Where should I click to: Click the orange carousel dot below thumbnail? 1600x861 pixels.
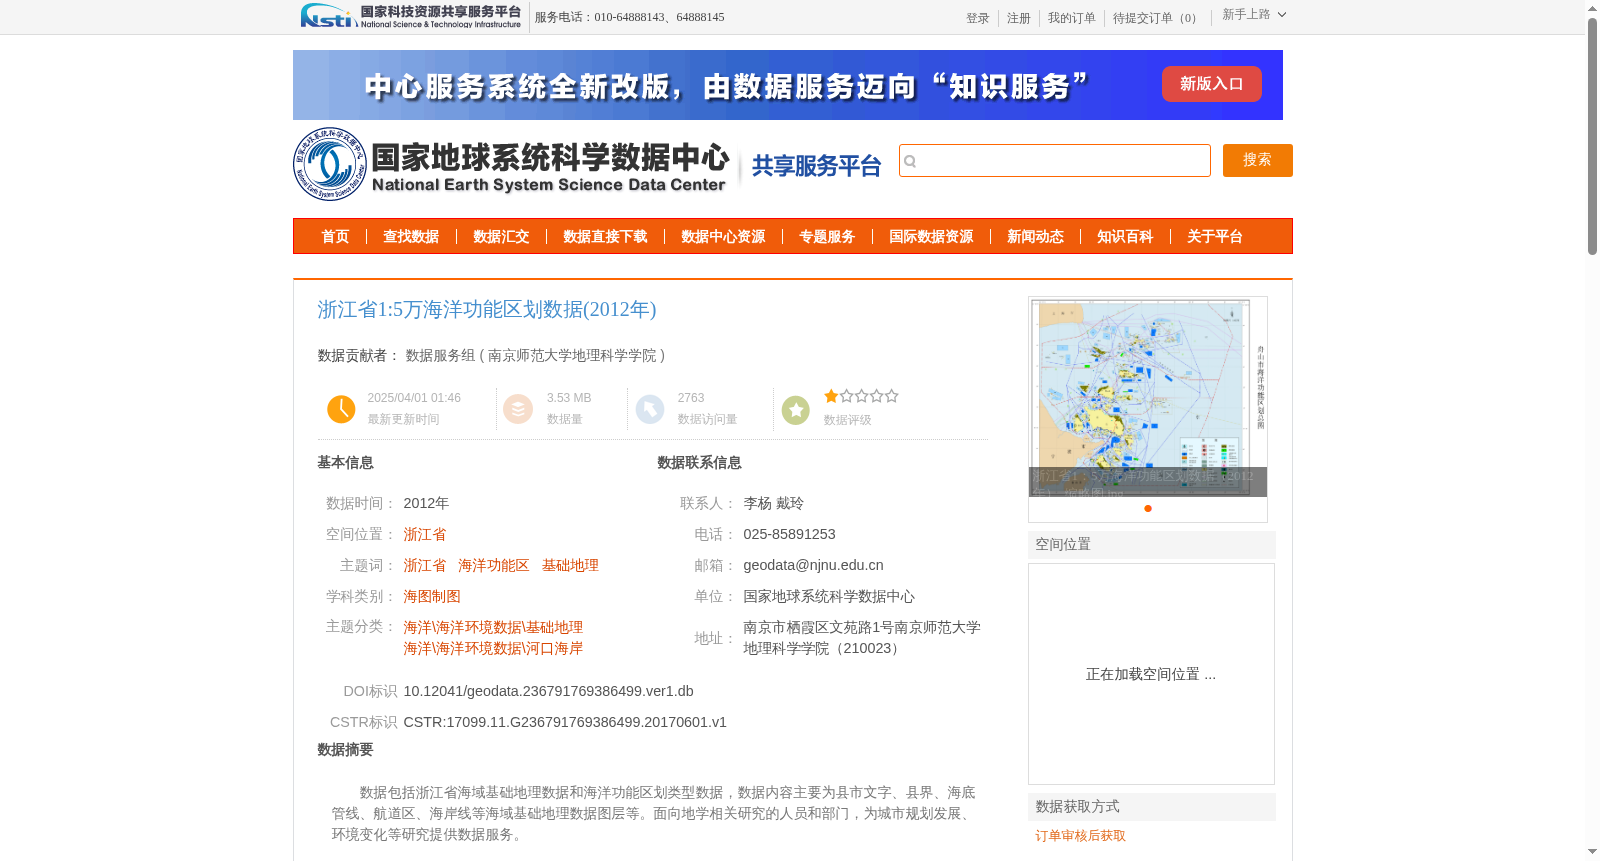[1148, 508]
